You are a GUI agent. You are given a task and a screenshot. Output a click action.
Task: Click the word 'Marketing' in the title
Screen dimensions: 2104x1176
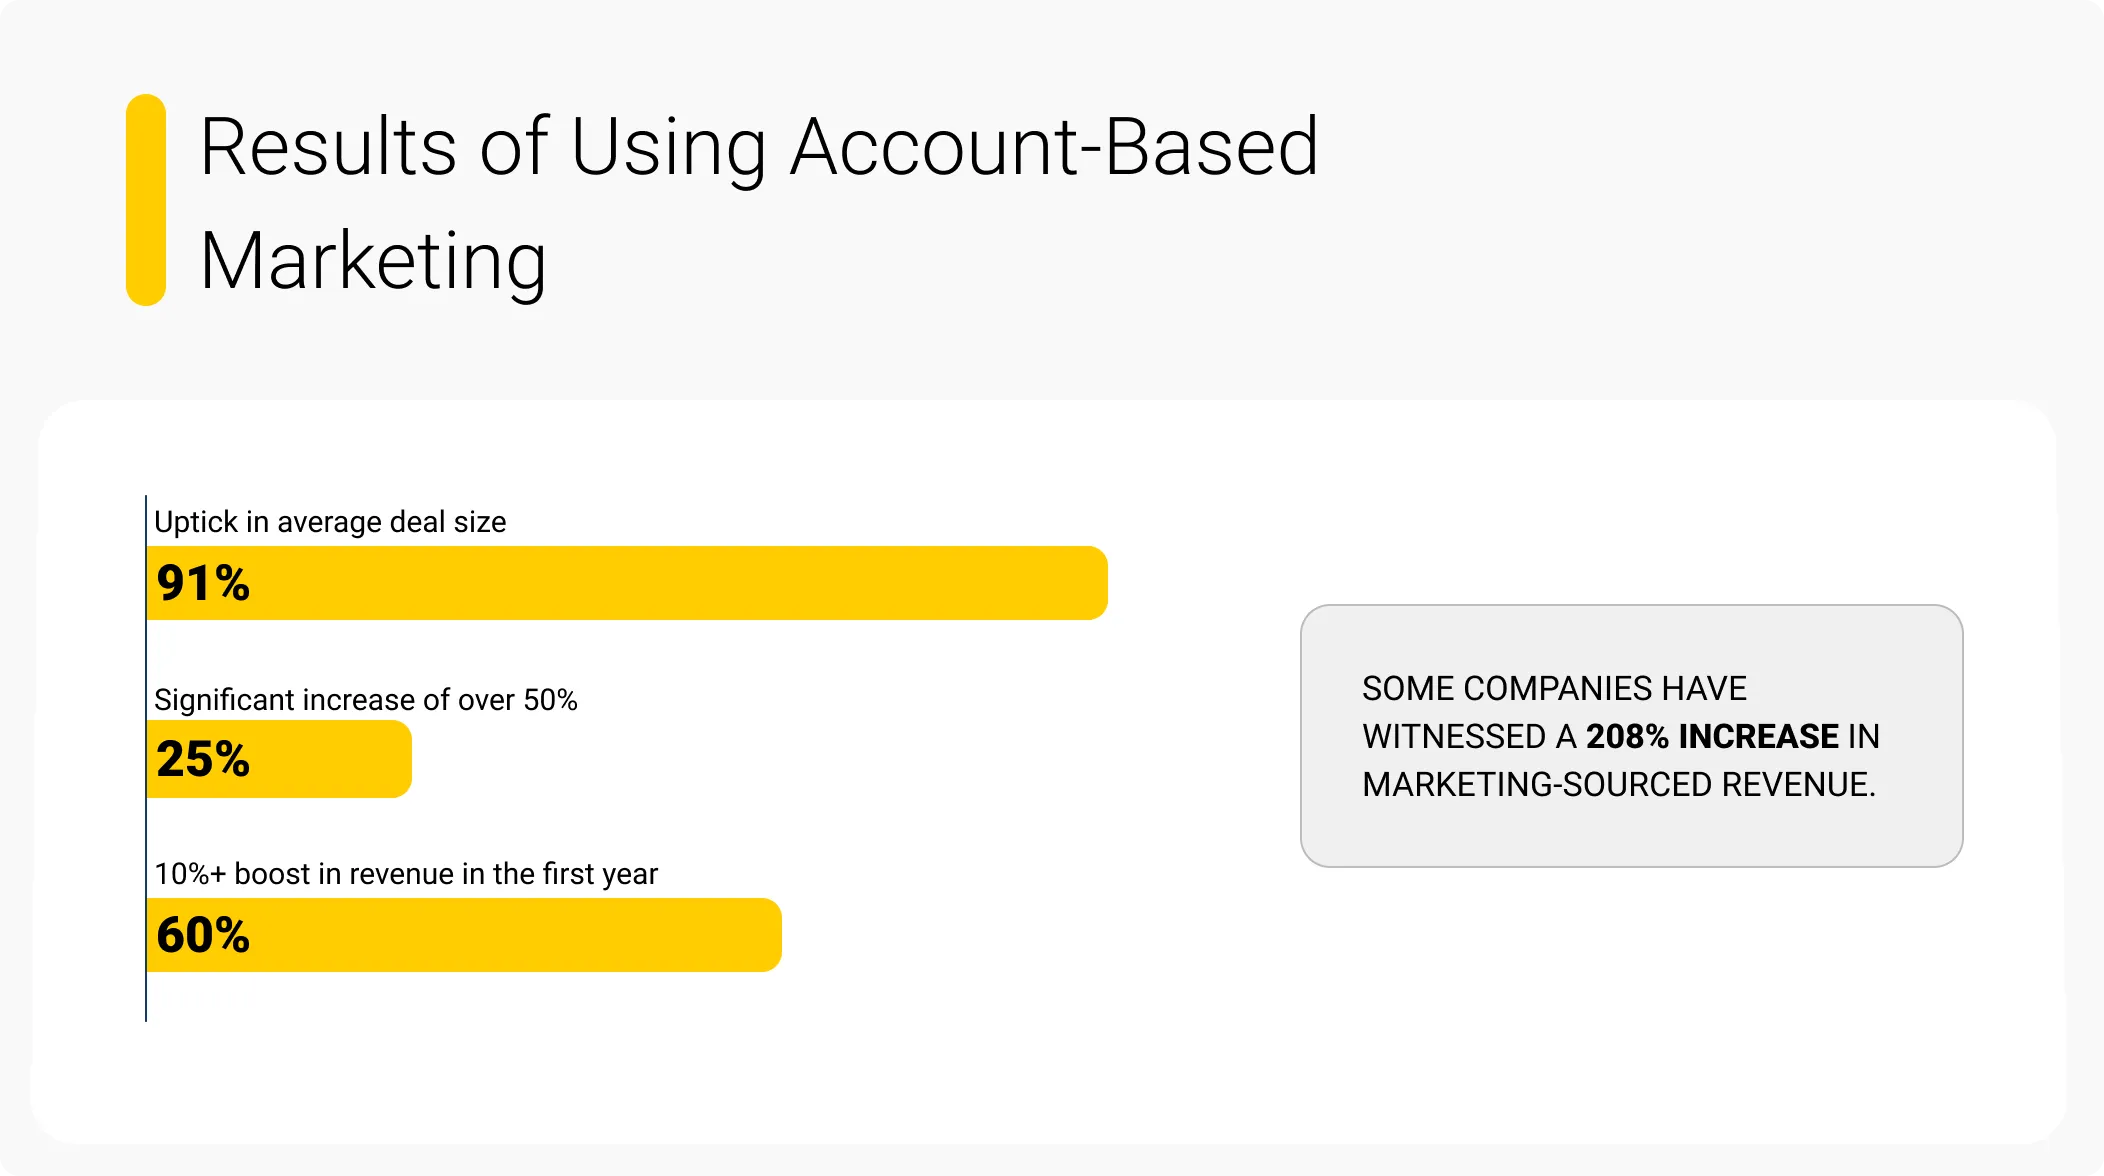click(373, 262)
